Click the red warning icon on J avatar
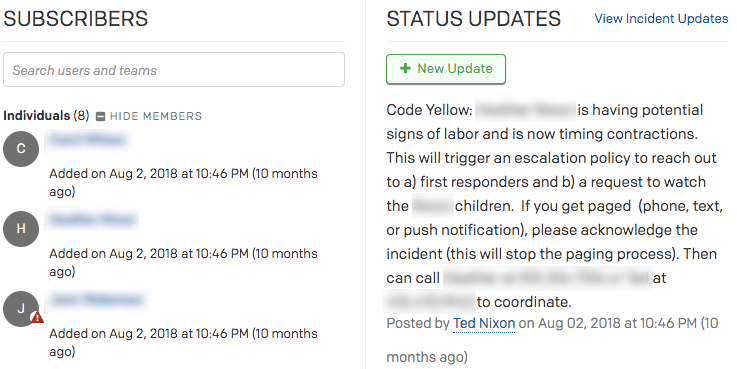Viewport: 737px width, 369px height. (37, 318)
